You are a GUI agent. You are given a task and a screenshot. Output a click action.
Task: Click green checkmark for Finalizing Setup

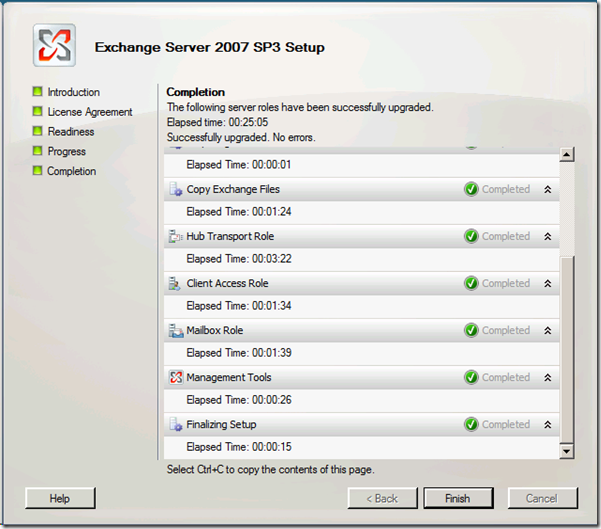pyautogui.click(x=471, y=425)
